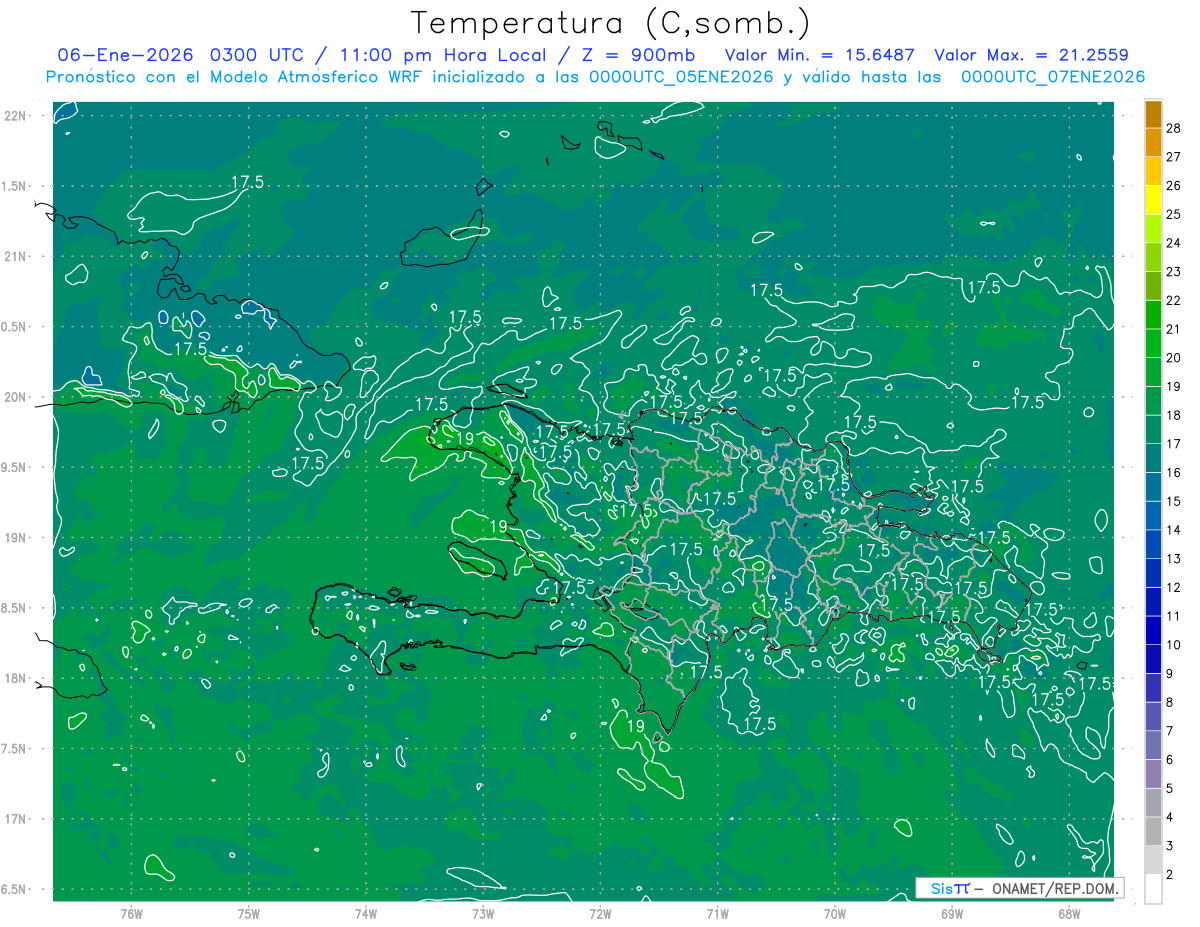Click the gray band between 3 and 4

click(1153, 832)
